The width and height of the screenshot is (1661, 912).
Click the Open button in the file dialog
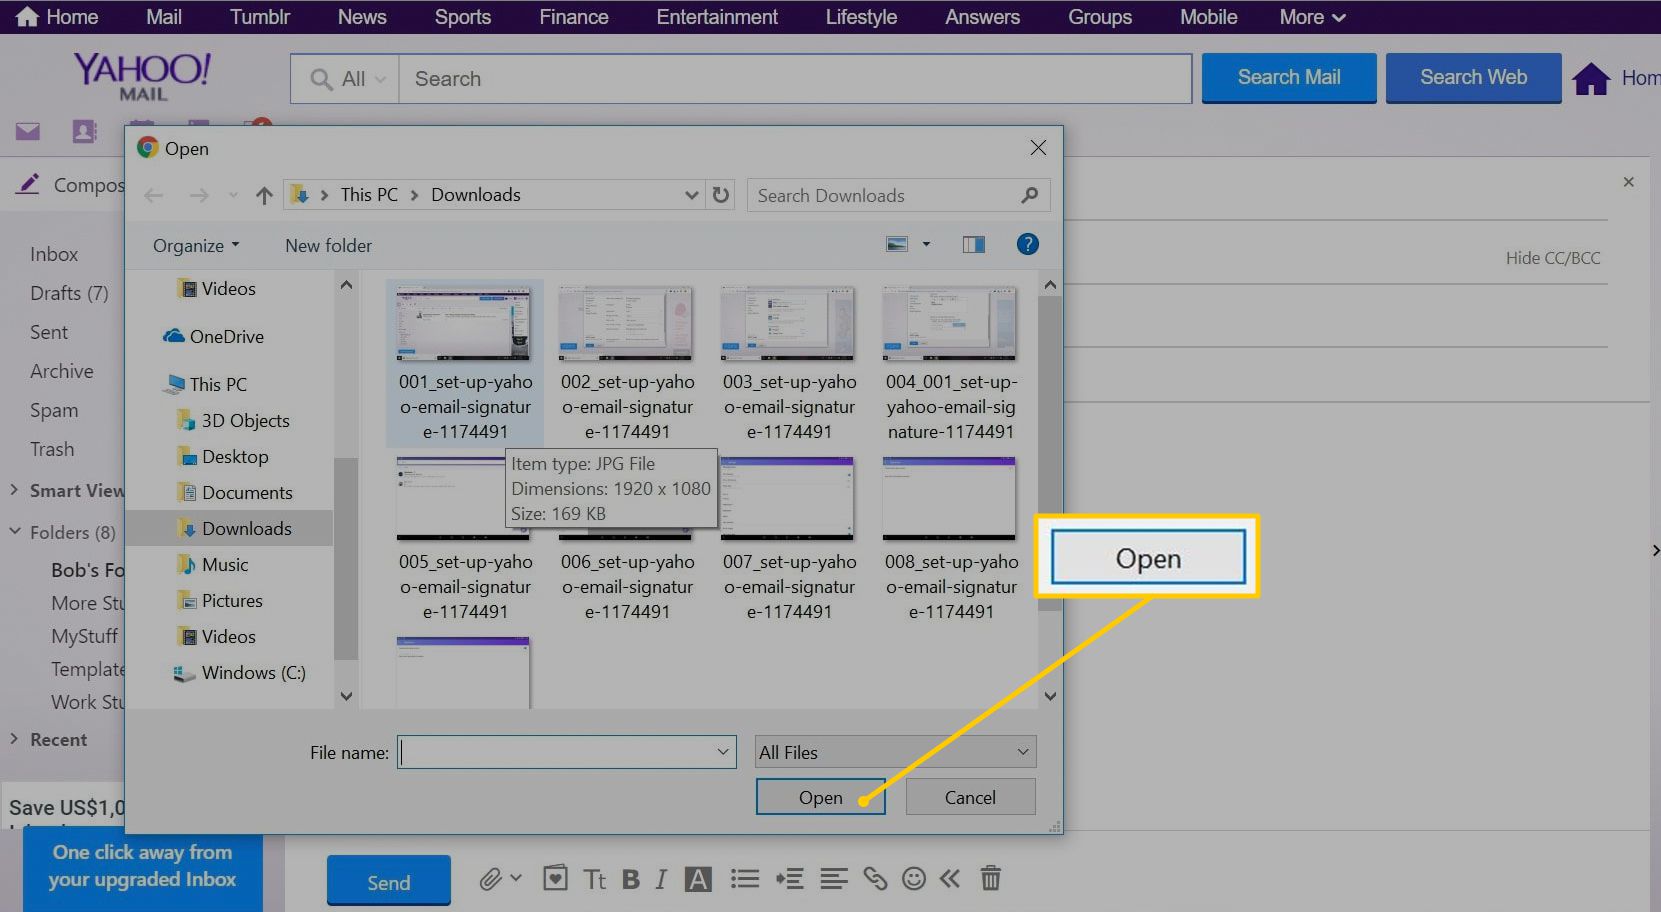(820, 797)
